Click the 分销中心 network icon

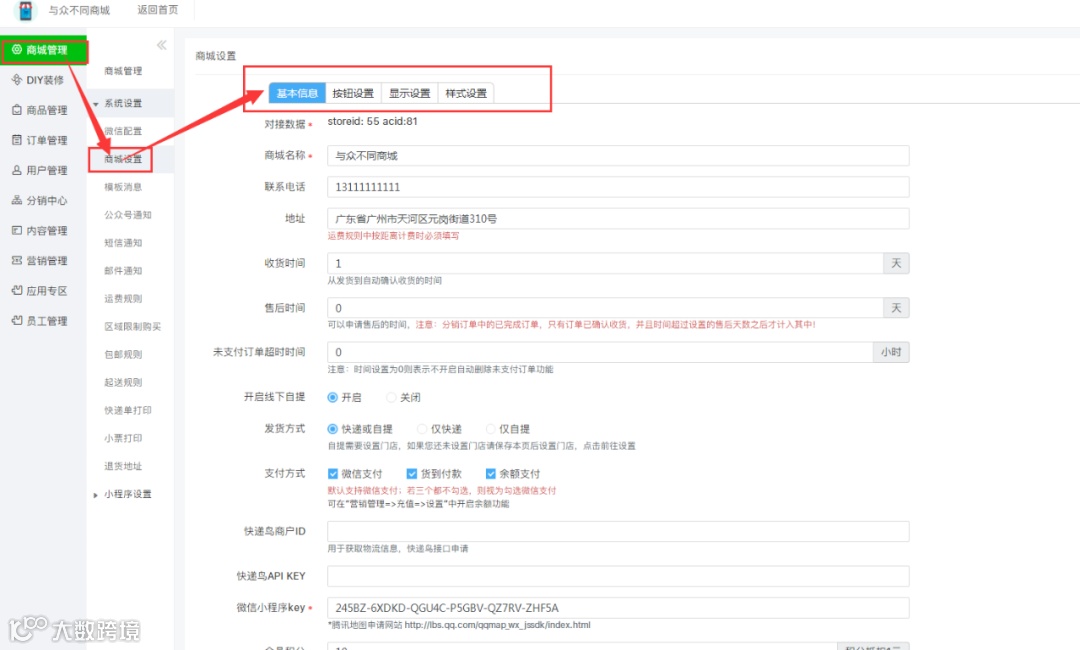point(17,200)
